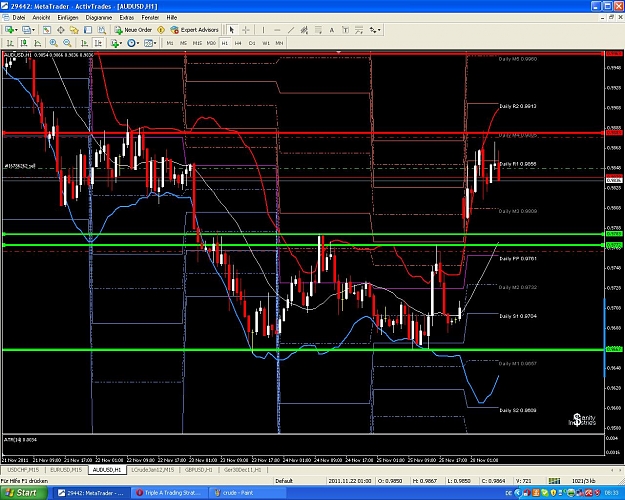Select the vertical line drawing tool

point(263,30)
